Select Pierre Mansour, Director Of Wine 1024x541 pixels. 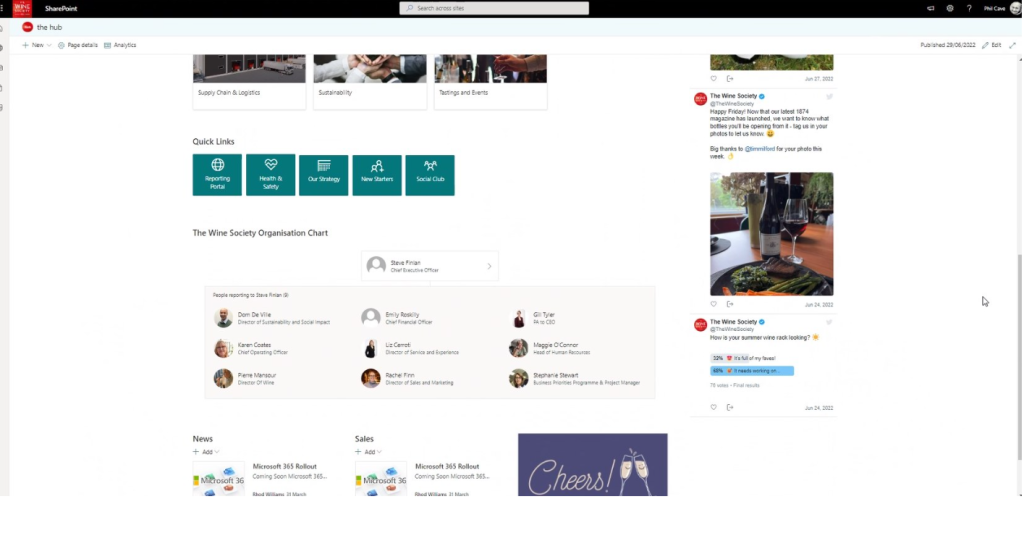coord(246,378)
